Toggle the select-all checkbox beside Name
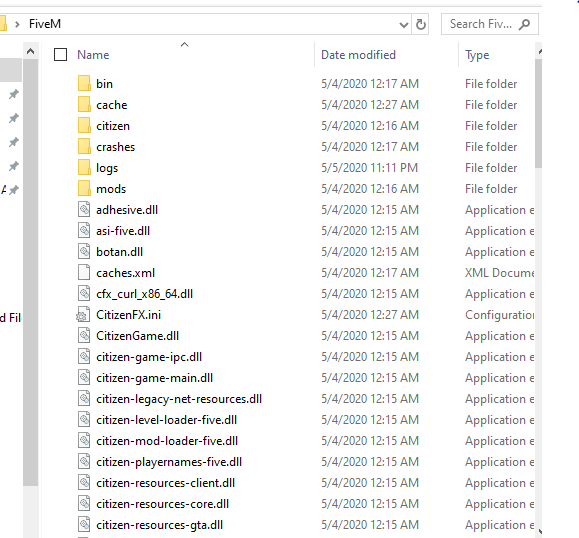 tap(61, 55)
